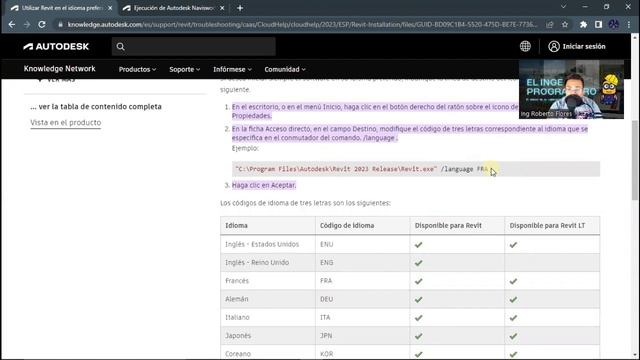Open browser side panel icon
This screenshot has width=640, height=360.
click(x=598, y=24)
